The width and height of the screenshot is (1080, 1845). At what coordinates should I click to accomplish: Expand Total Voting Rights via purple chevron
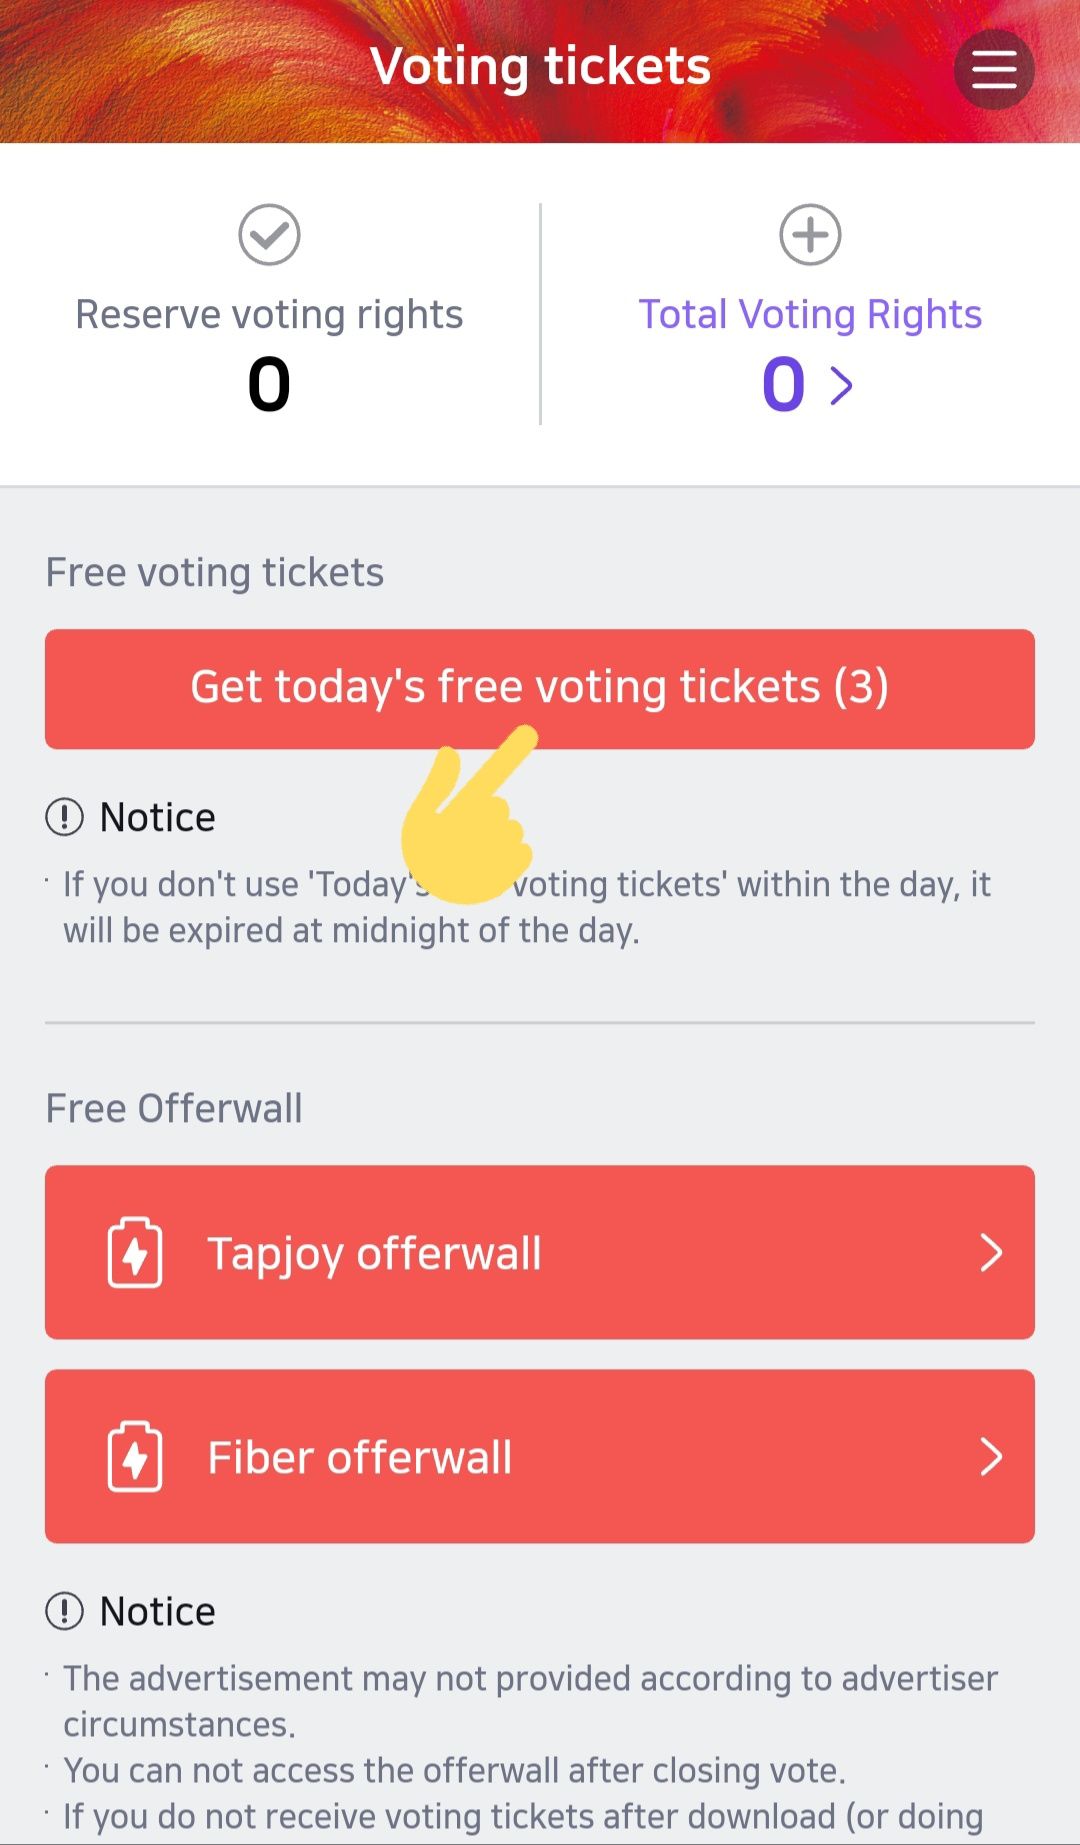coord(842,386)
